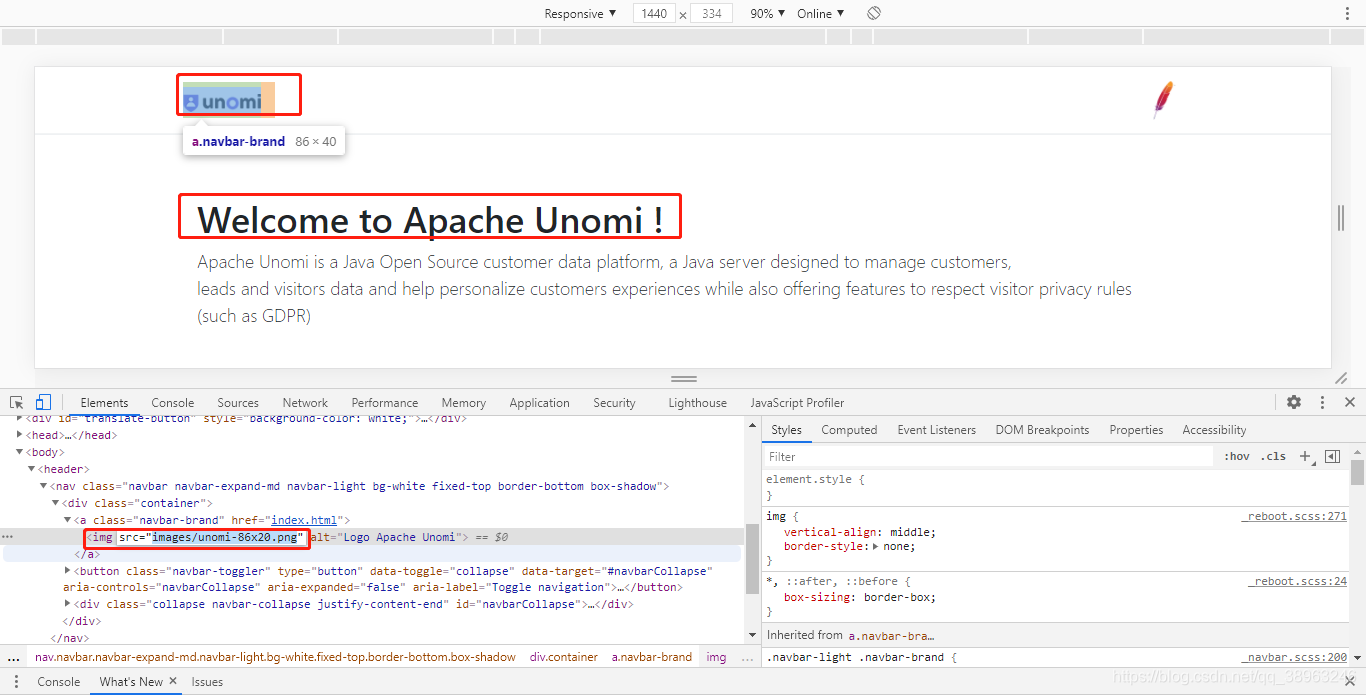Expand the navbarCollapse div node

pyautogui.click(x=68, y=604)
